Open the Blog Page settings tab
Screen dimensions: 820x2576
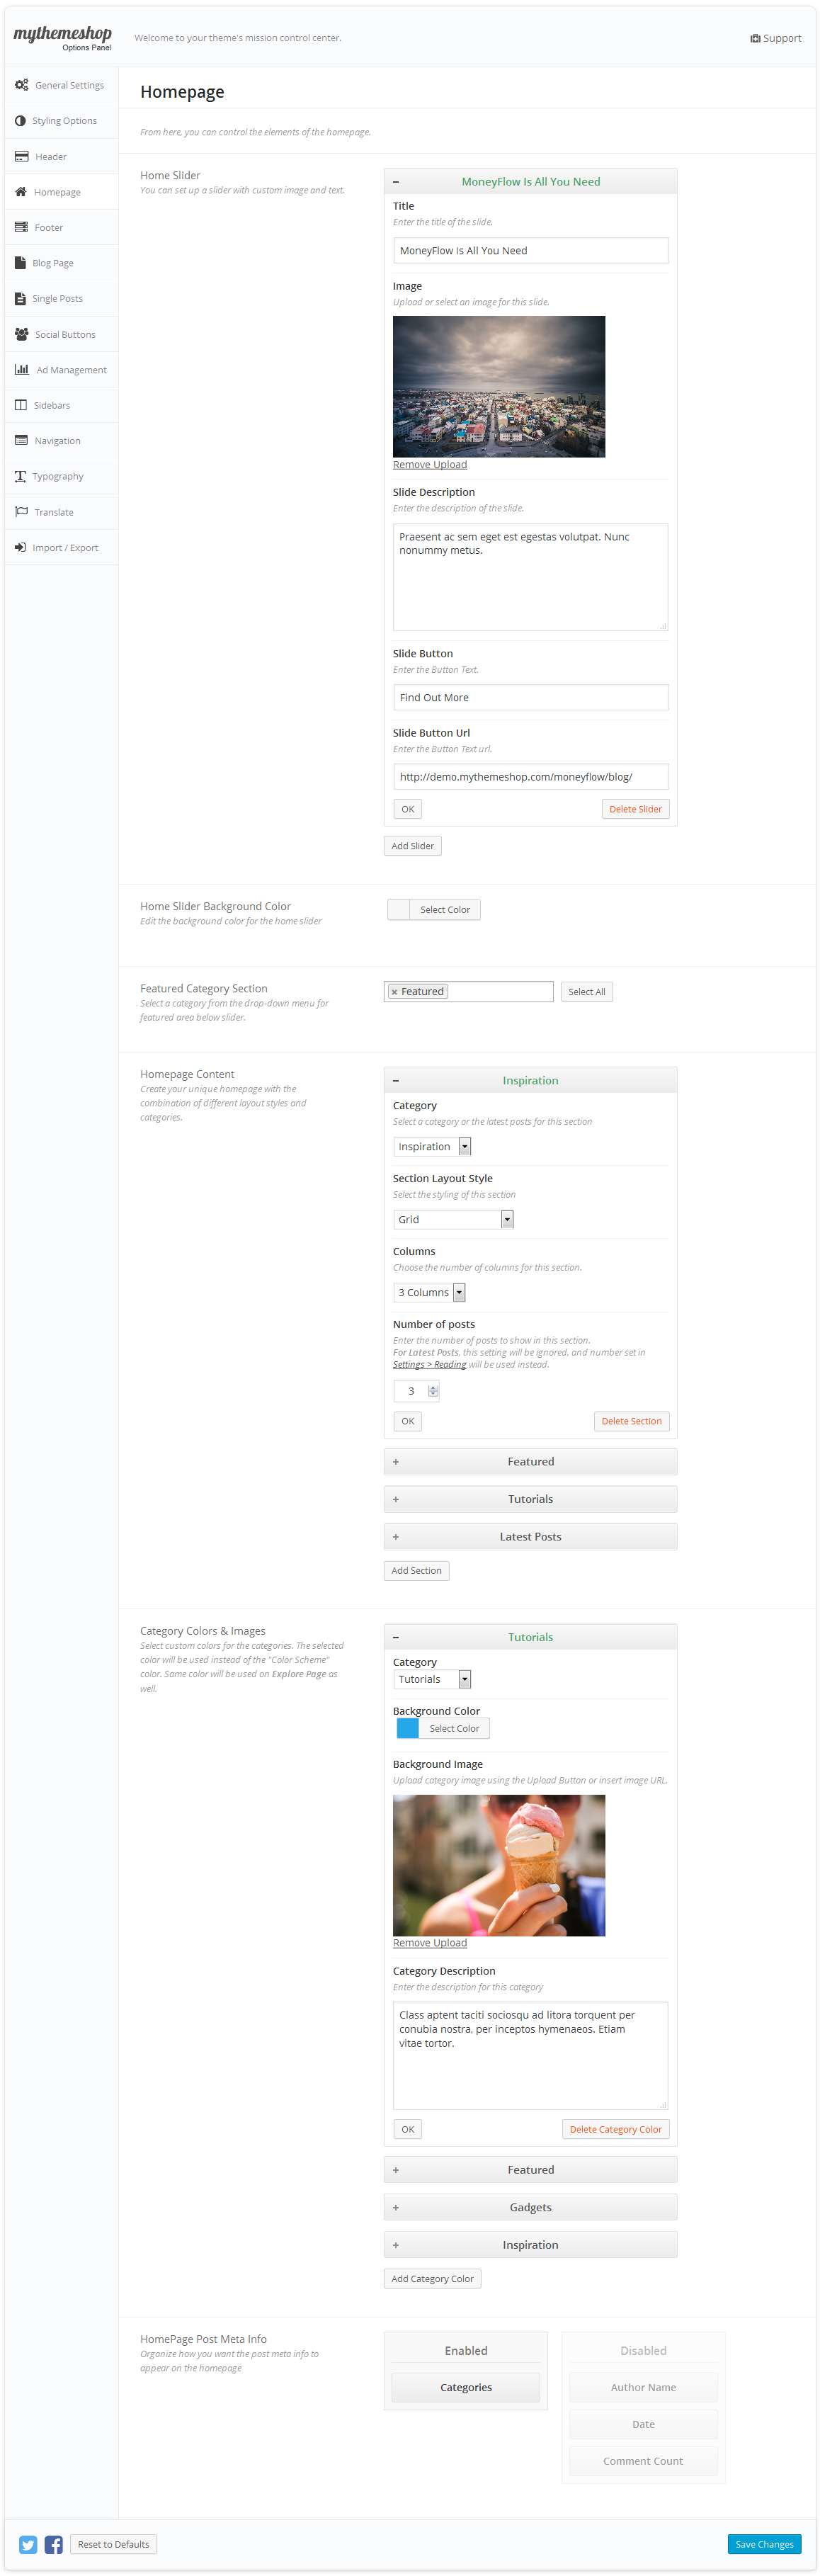tap(53, 263)
